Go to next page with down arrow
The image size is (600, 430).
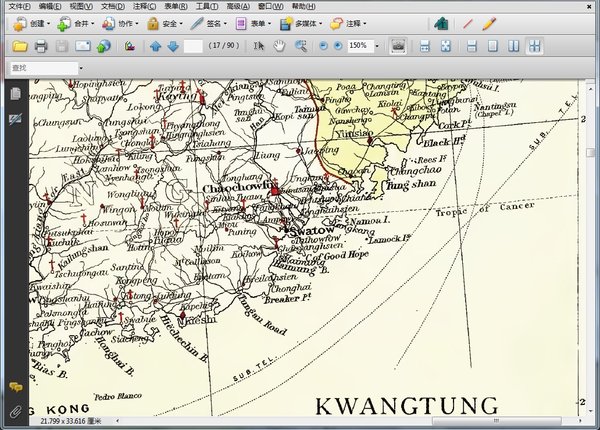pos(173,46)
